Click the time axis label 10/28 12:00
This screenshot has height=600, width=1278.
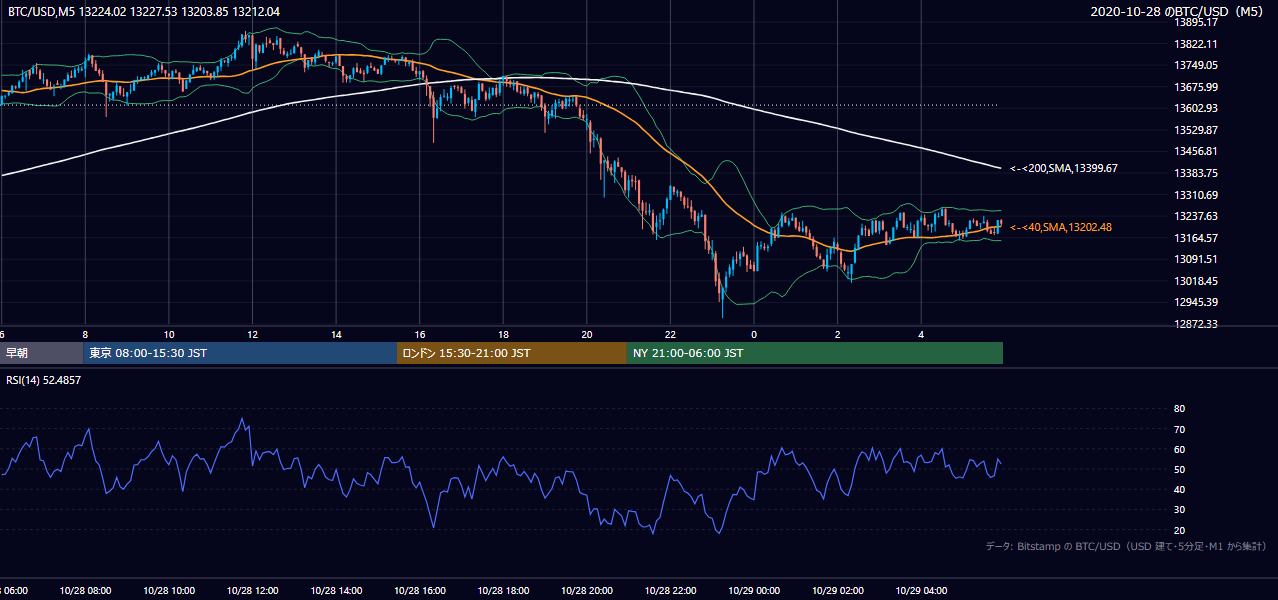pos(253,590)
